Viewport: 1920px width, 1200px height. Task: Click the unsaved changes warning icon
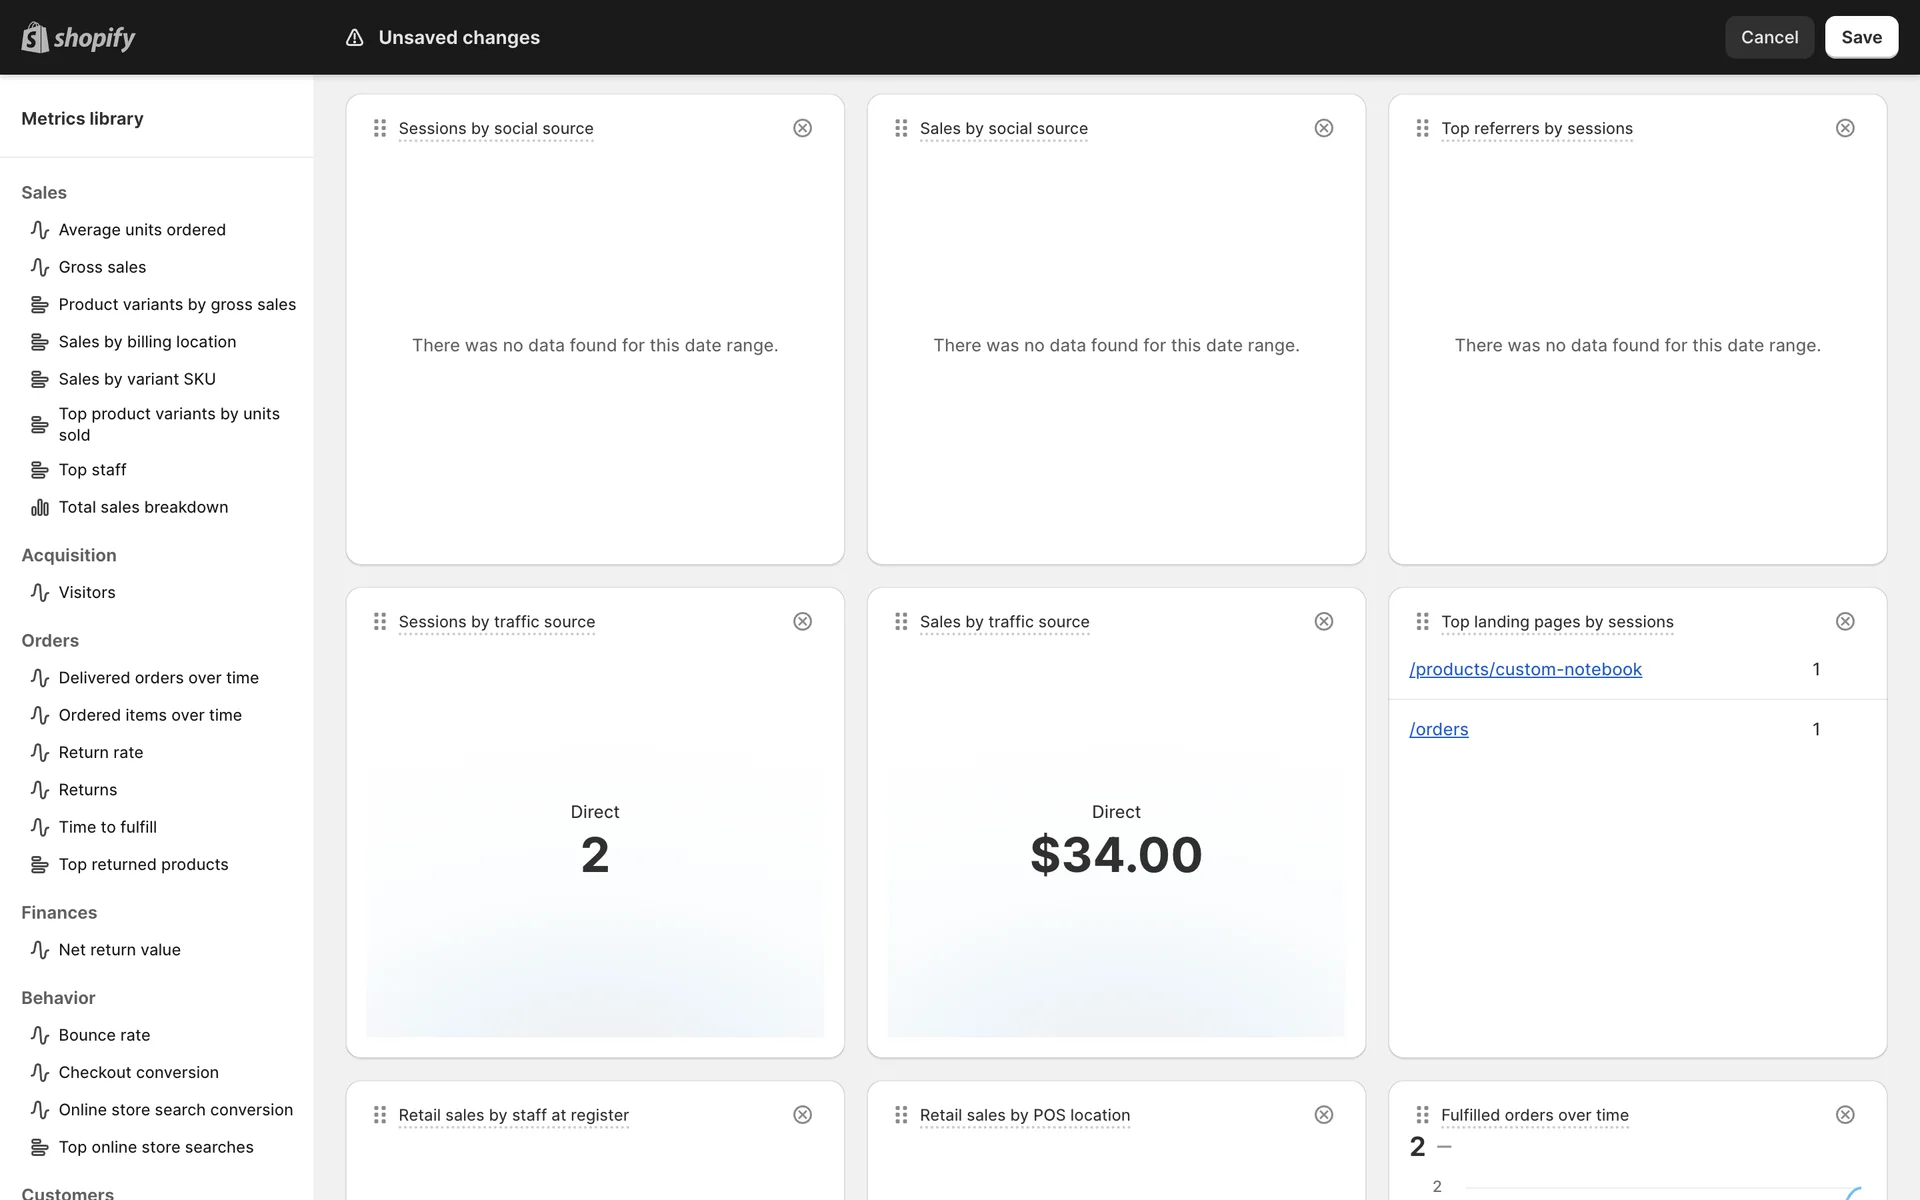coord(354,38)
